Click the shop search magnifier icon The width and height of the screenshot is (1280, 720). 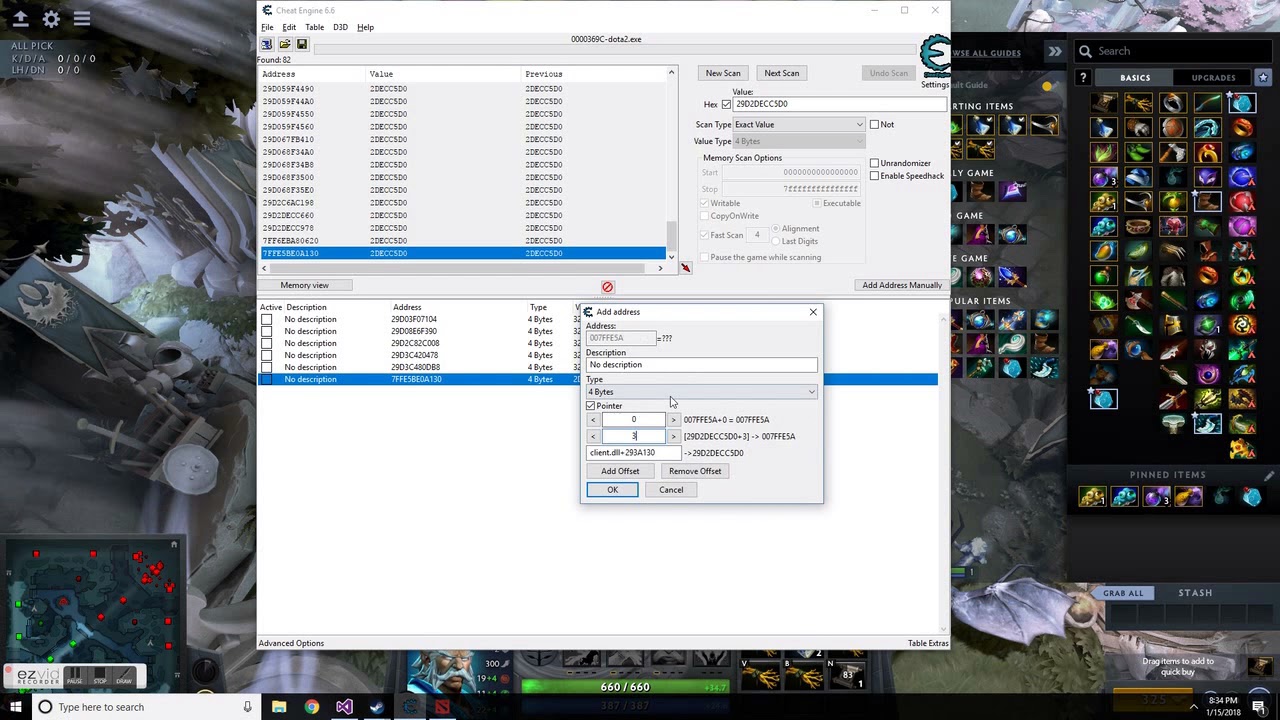click(x=1085, y=51)
